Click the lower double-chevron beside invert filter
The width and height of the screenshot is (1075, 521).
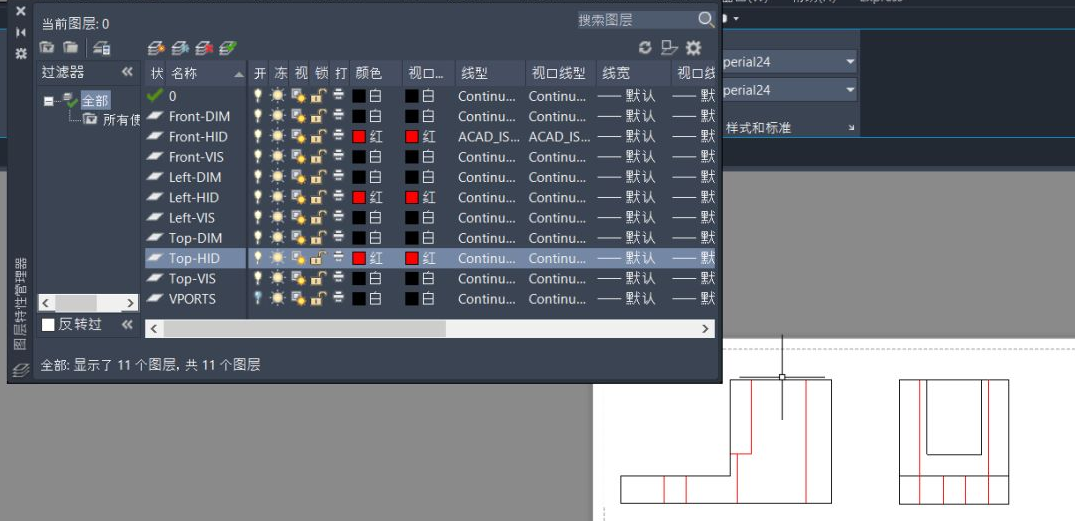pos(128,324)
